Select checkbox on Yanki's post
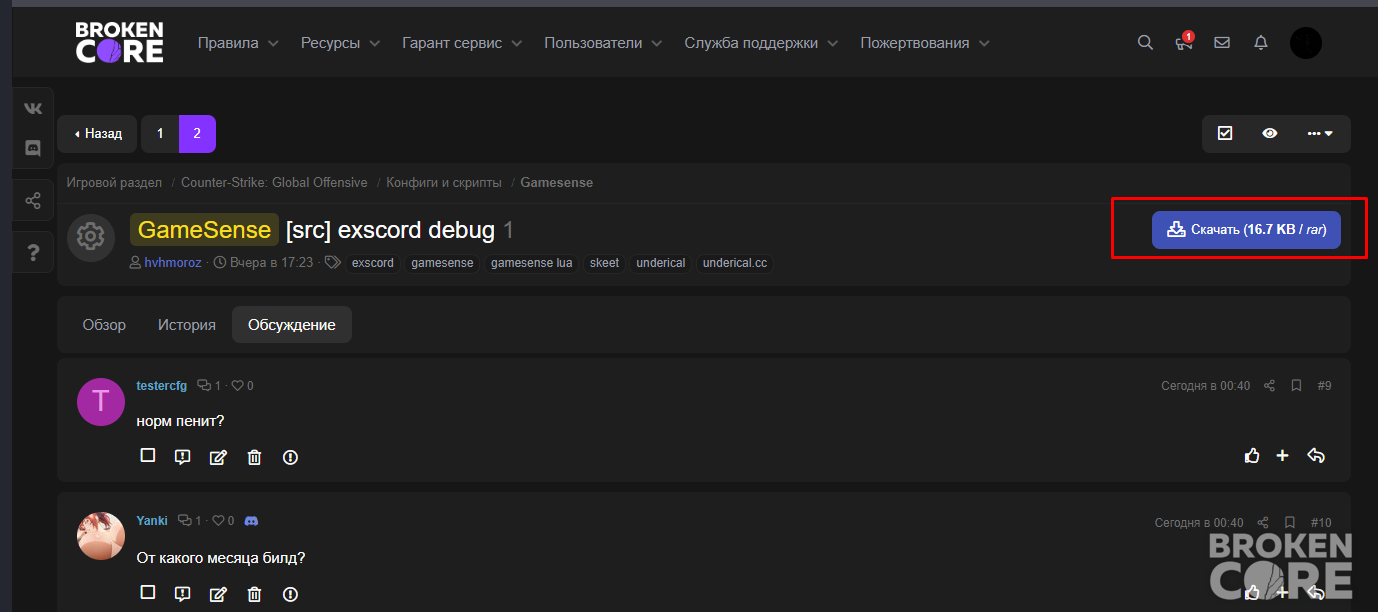This screenshot has height=612, width=1378. point(148,593)
